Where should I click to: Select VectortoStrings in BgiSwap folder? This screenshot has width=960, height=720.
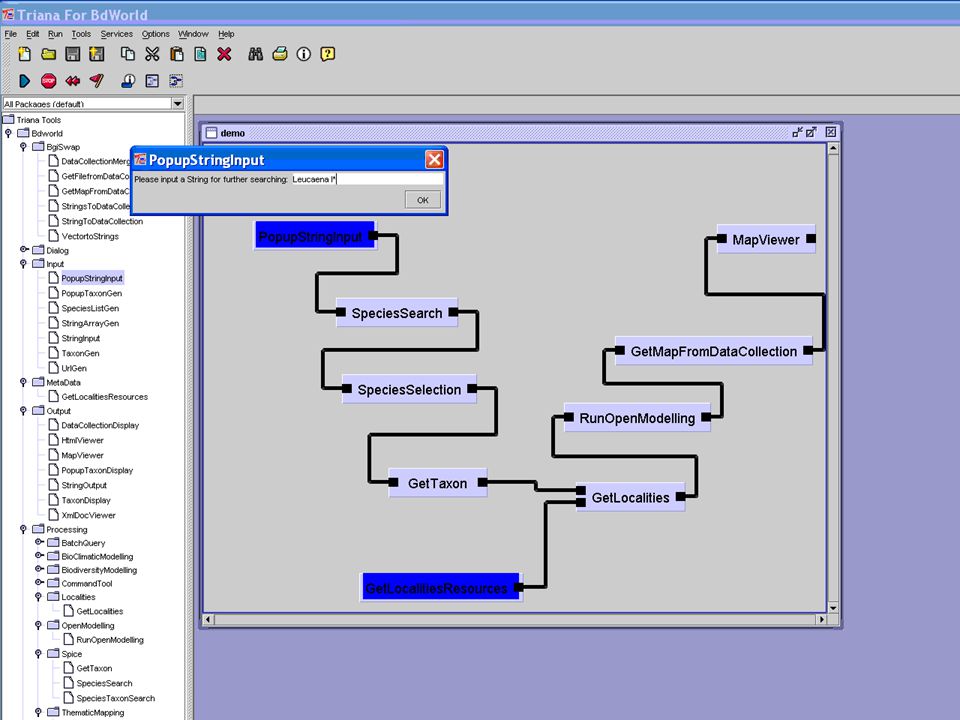point(90,236)
